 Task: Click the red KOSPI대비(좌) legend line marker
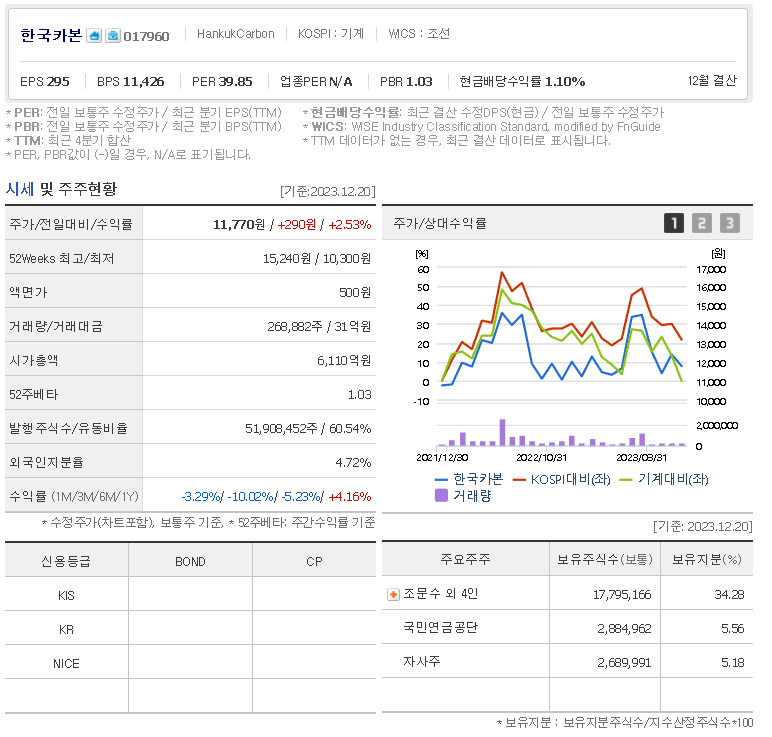point(519,480)
